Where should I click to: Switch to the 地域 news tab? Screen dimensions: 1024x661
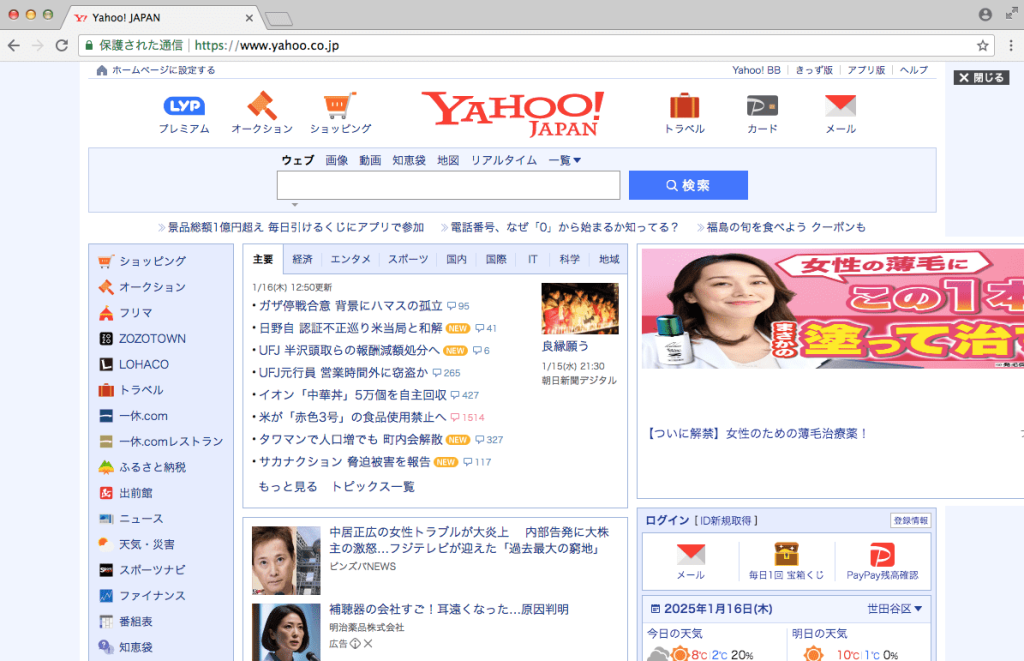(609, 259)
